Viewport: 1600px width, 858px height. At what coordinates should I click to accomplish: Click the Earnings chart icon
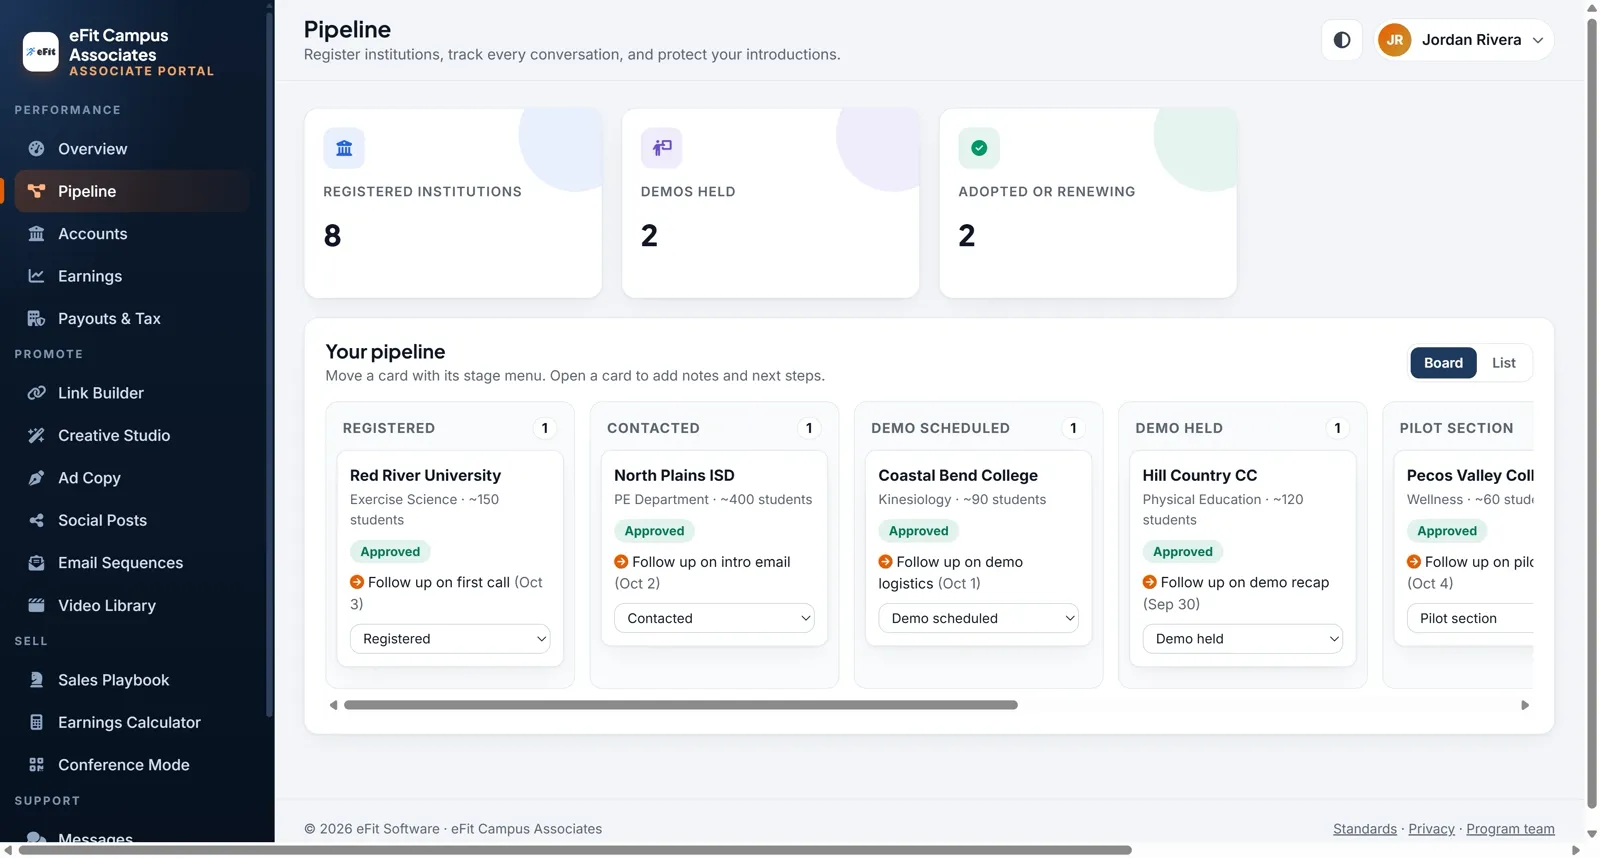point(37,276)
